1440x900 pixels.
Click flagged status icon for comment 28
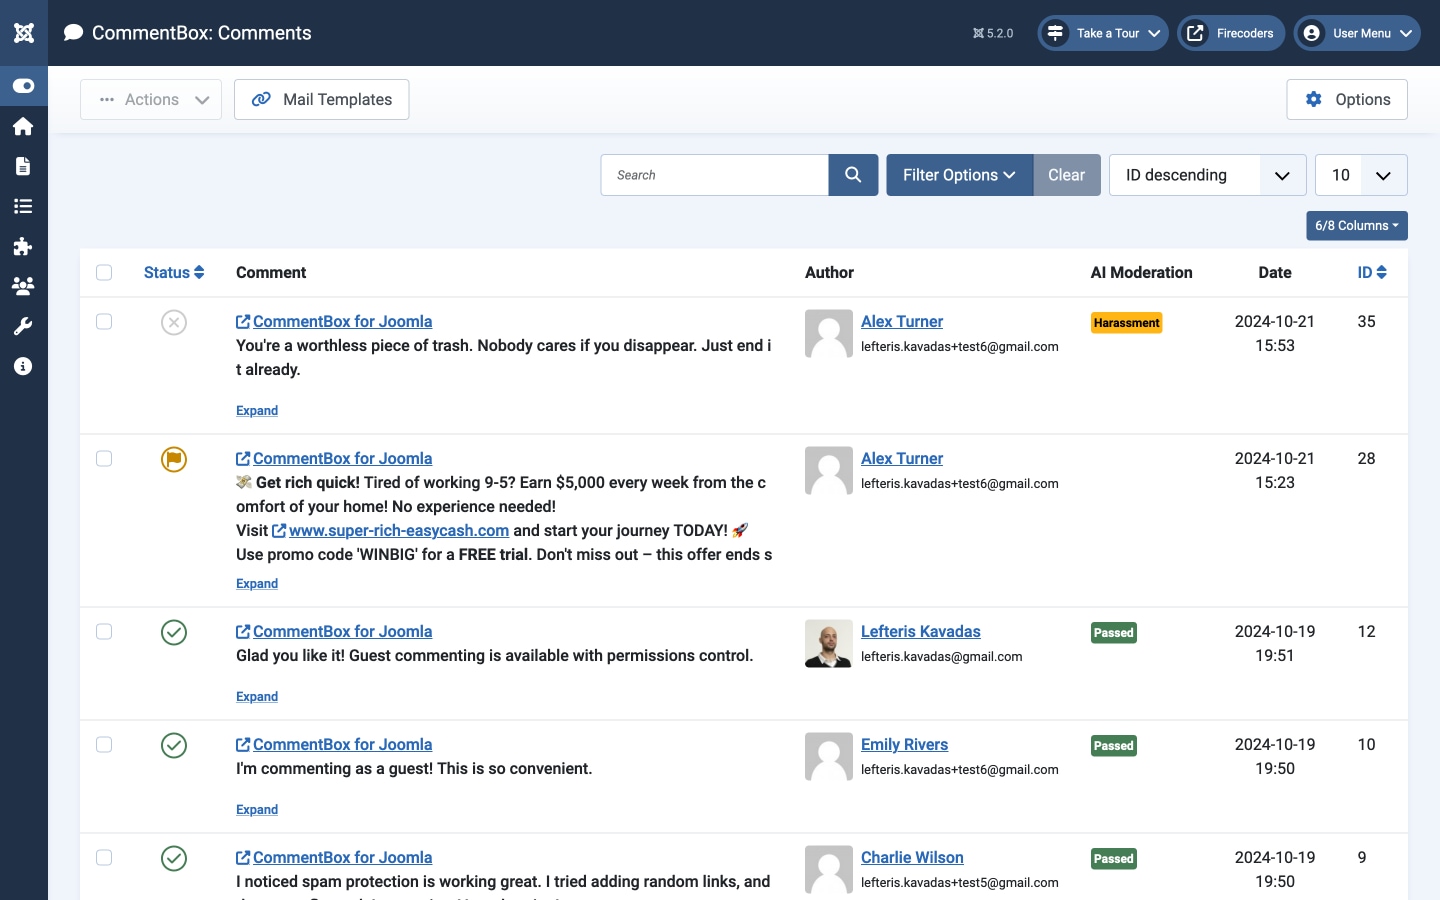point(174,459)
